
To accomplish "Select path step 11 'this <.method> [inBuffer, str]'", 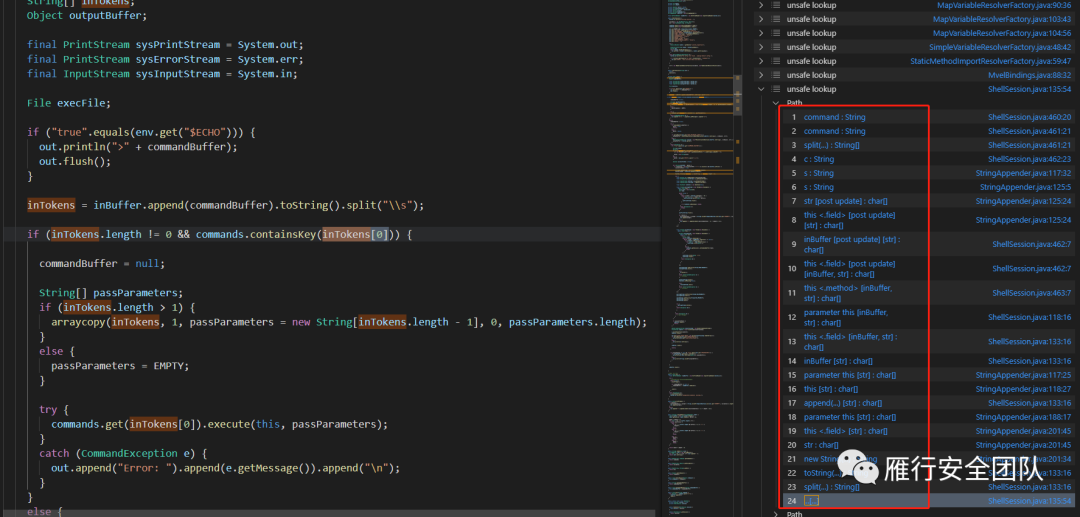I will (x=847, y=293).
